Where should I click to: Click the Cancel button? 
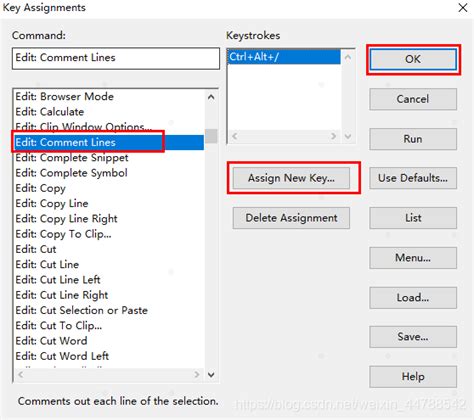413,99
